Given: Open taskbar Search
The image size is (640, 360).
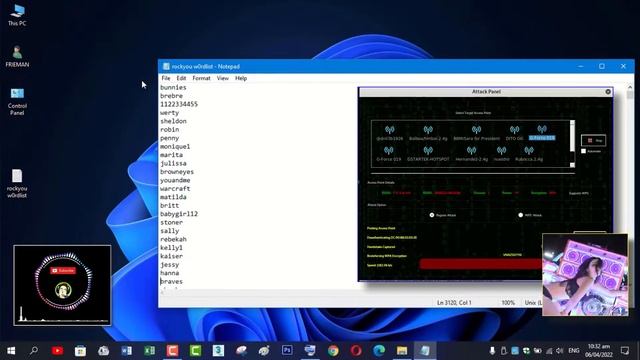Looking at the screenshot, I should point(34,351).
